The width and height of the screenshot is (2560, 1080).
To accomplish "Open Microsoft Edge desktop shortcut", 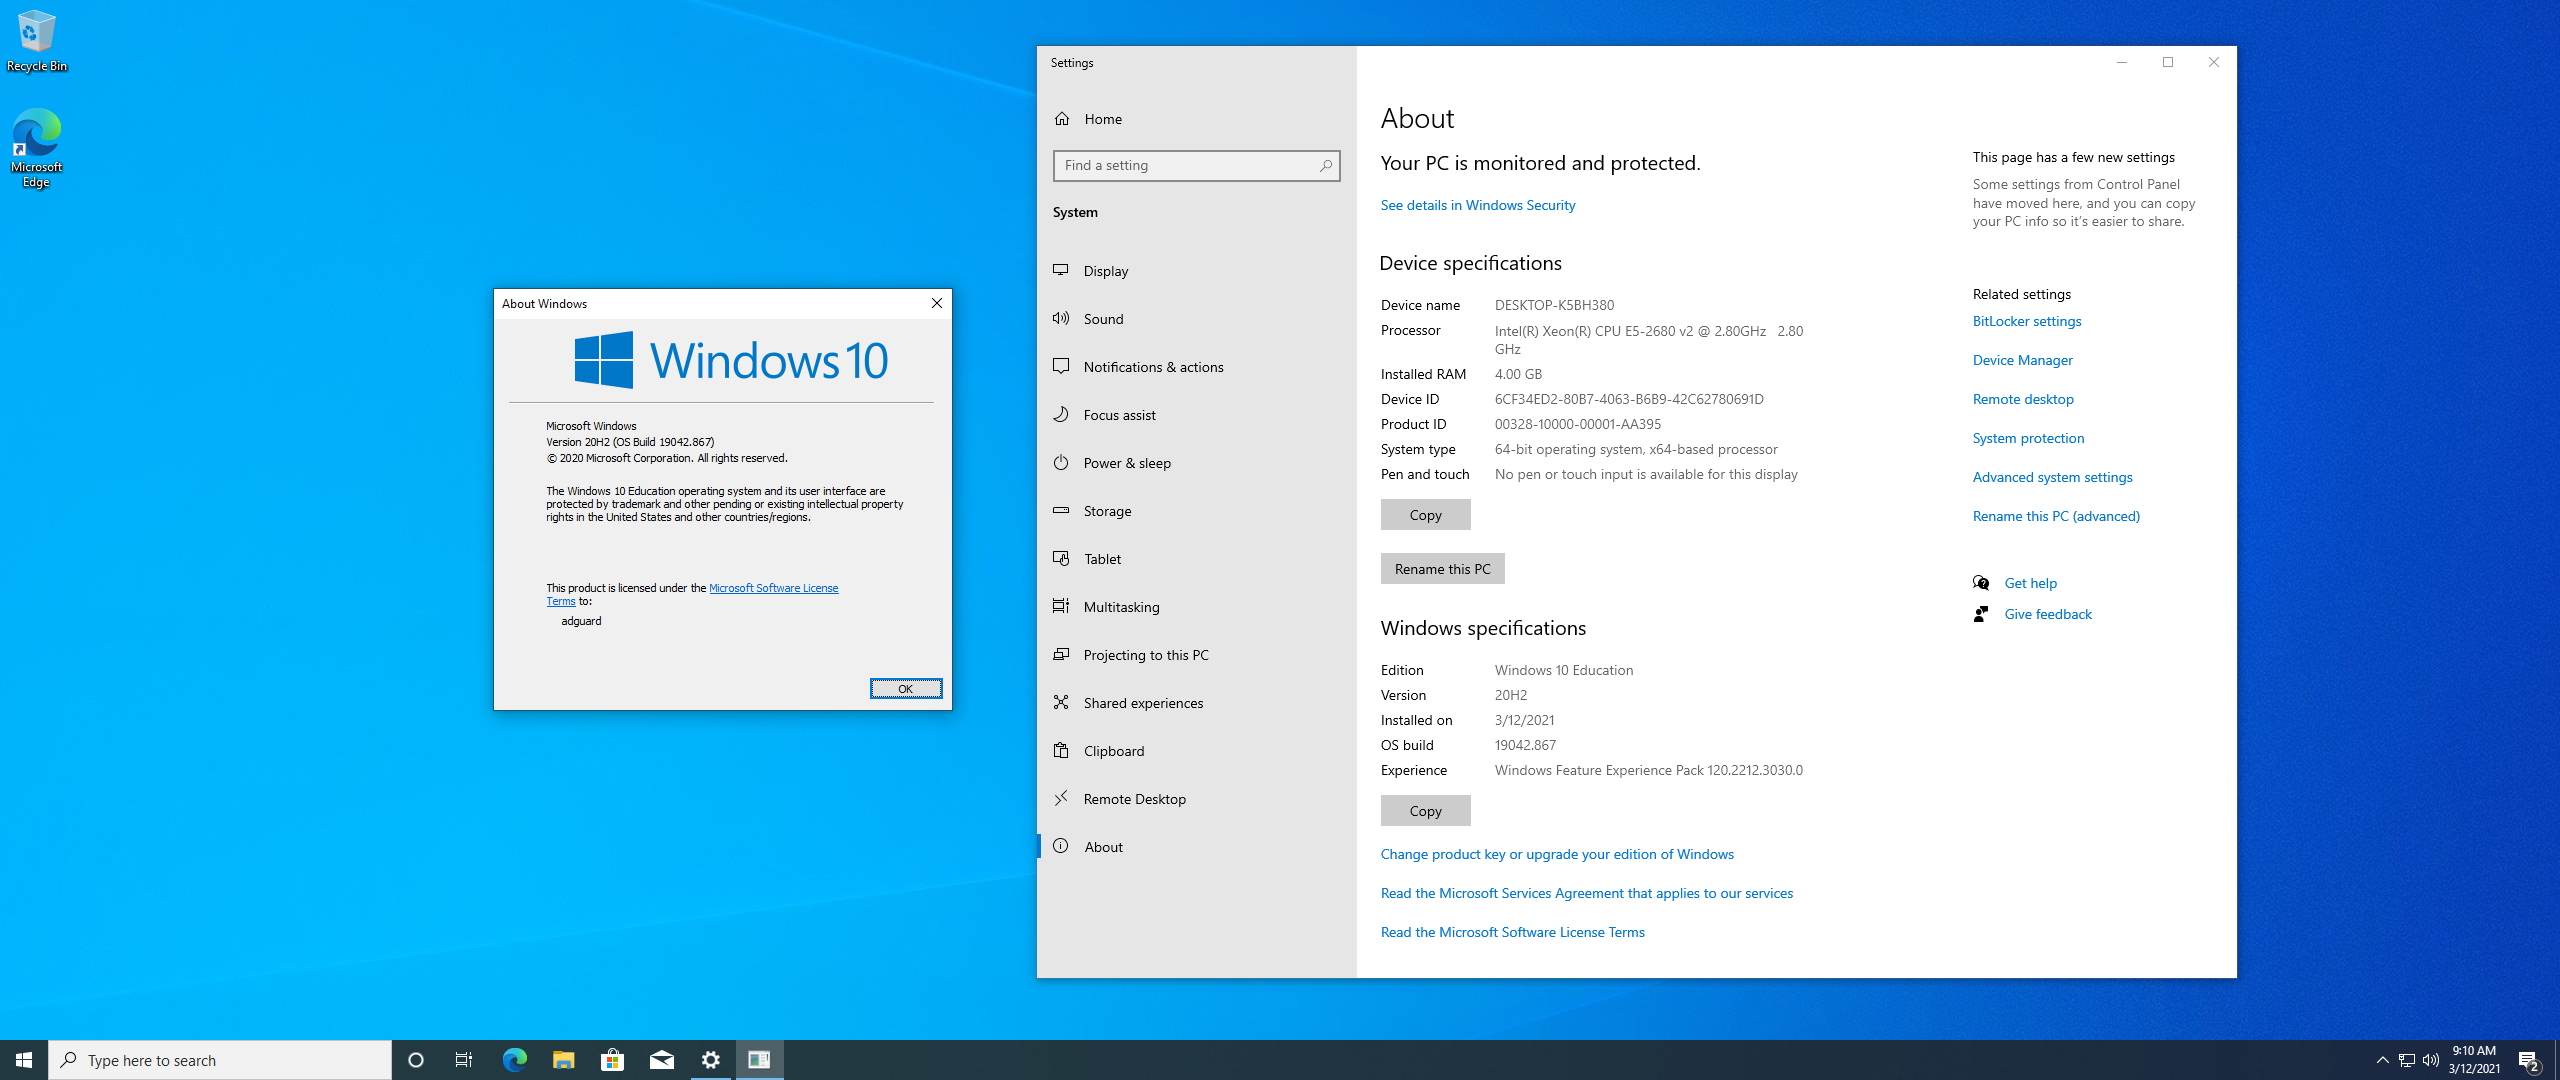I will point(37,147).
